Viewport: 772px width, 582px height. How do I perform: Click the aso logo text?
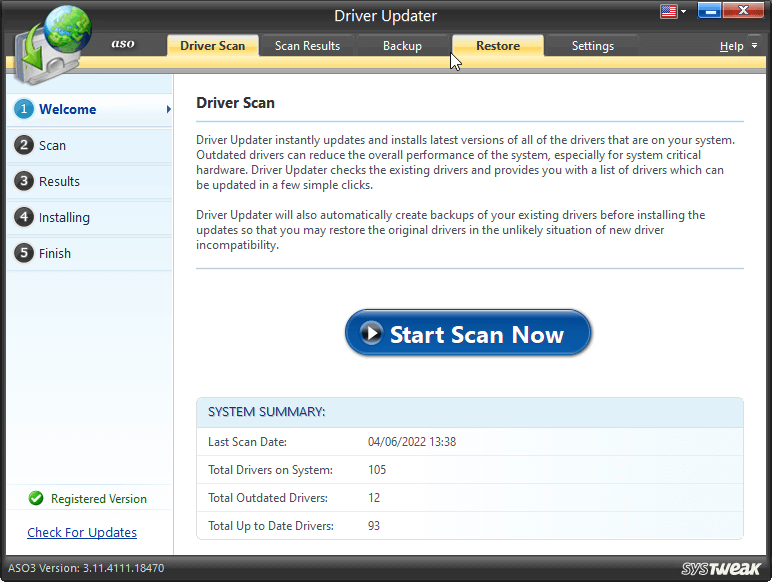[x=123, y=44]
